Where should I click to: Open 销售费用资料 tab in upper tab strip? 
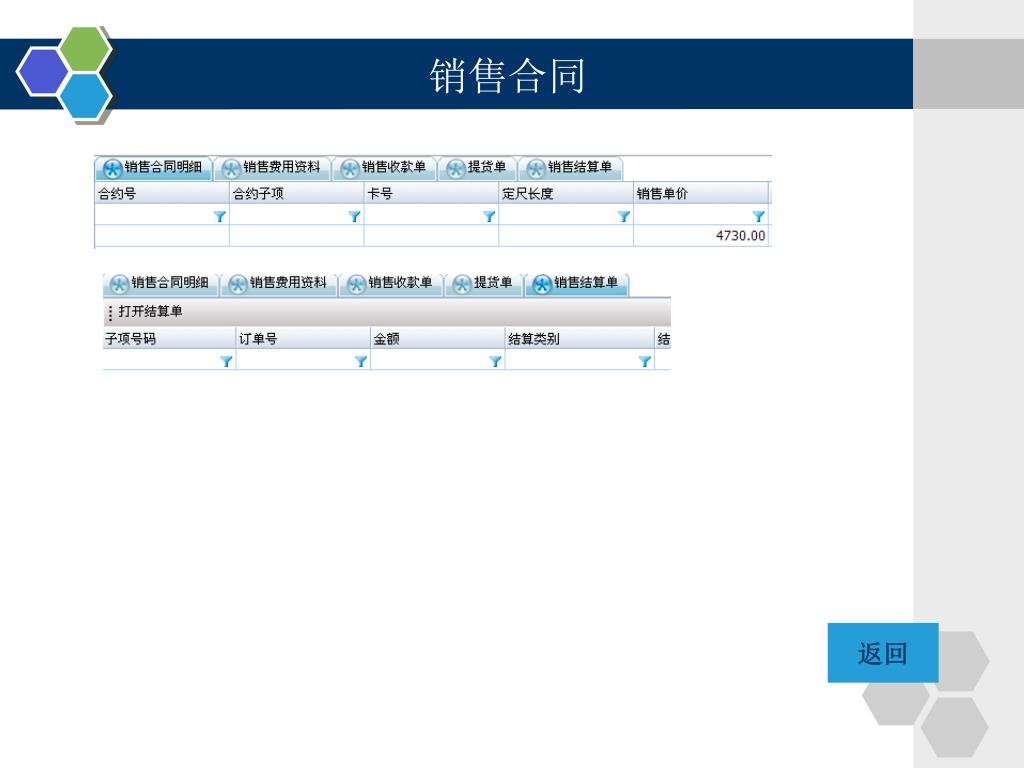tap(272, 168)
